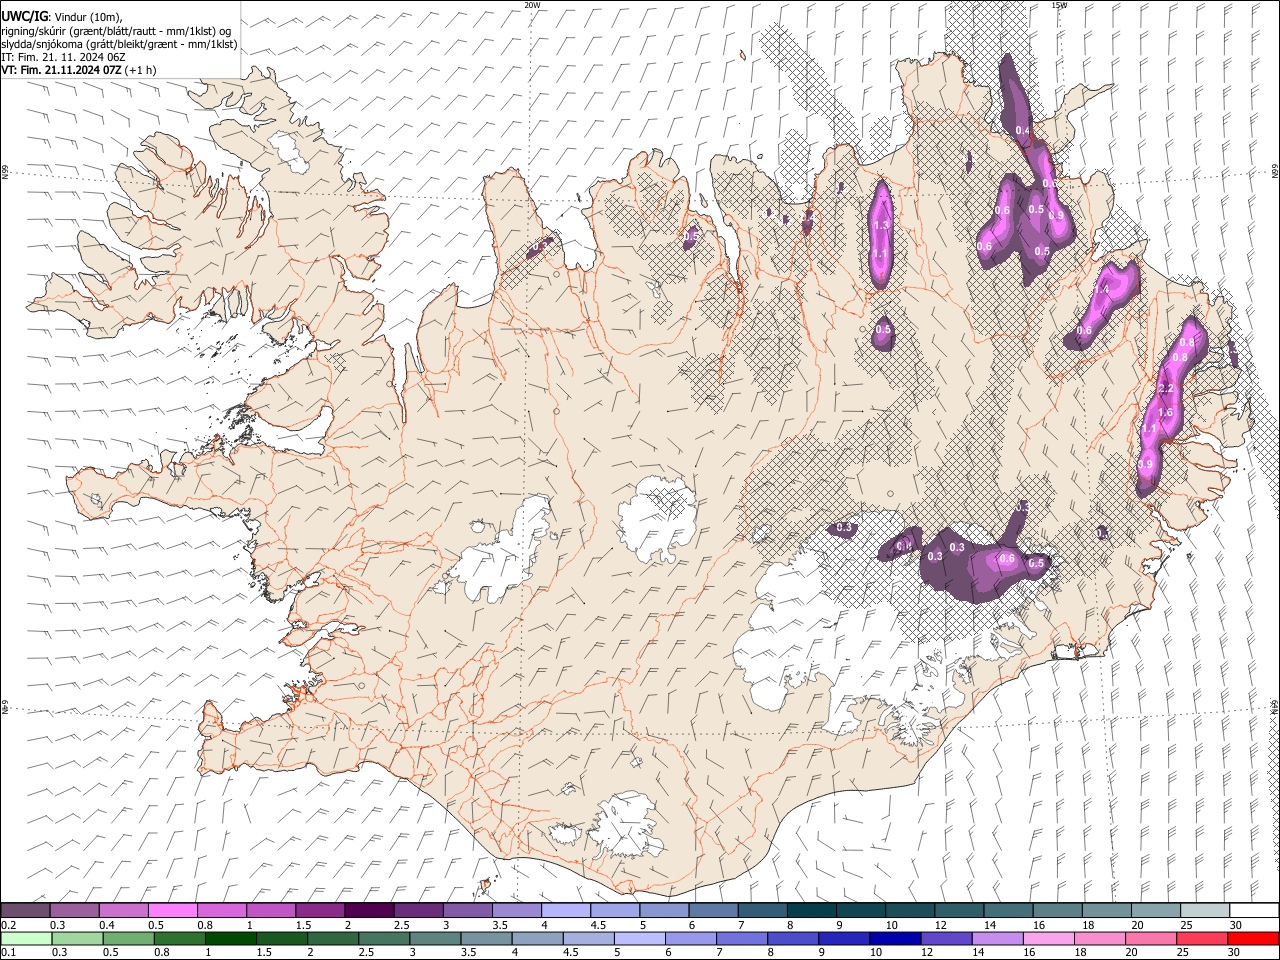1280x960 pixels.
Task: Click the 'UWC/IG' title text
Action: pos(24,15)
